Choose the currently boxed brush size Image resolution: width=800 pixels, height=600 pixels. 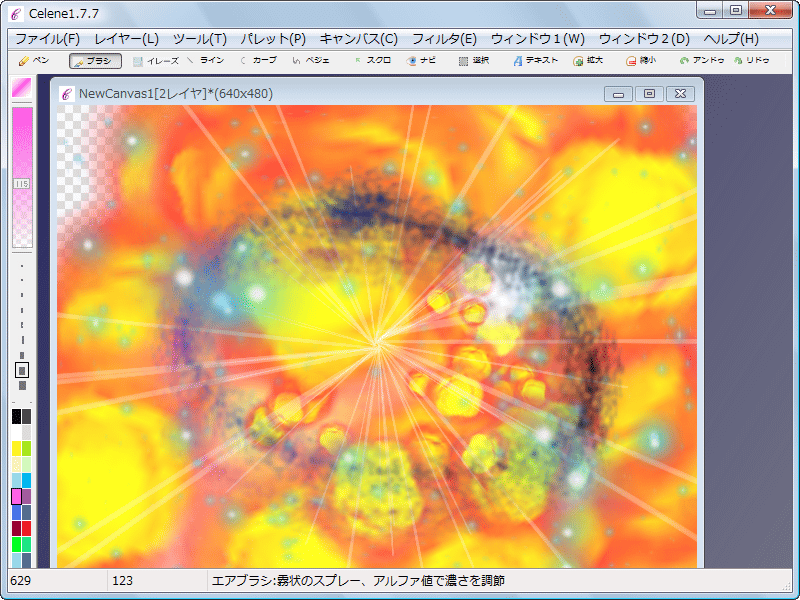[x=22, y=370]
